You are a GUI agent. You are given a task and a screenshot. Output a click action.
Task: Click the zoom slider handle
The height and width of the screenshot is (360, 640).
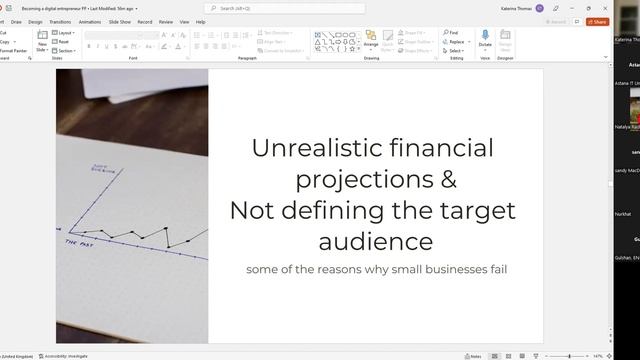[x=569, y=356]
